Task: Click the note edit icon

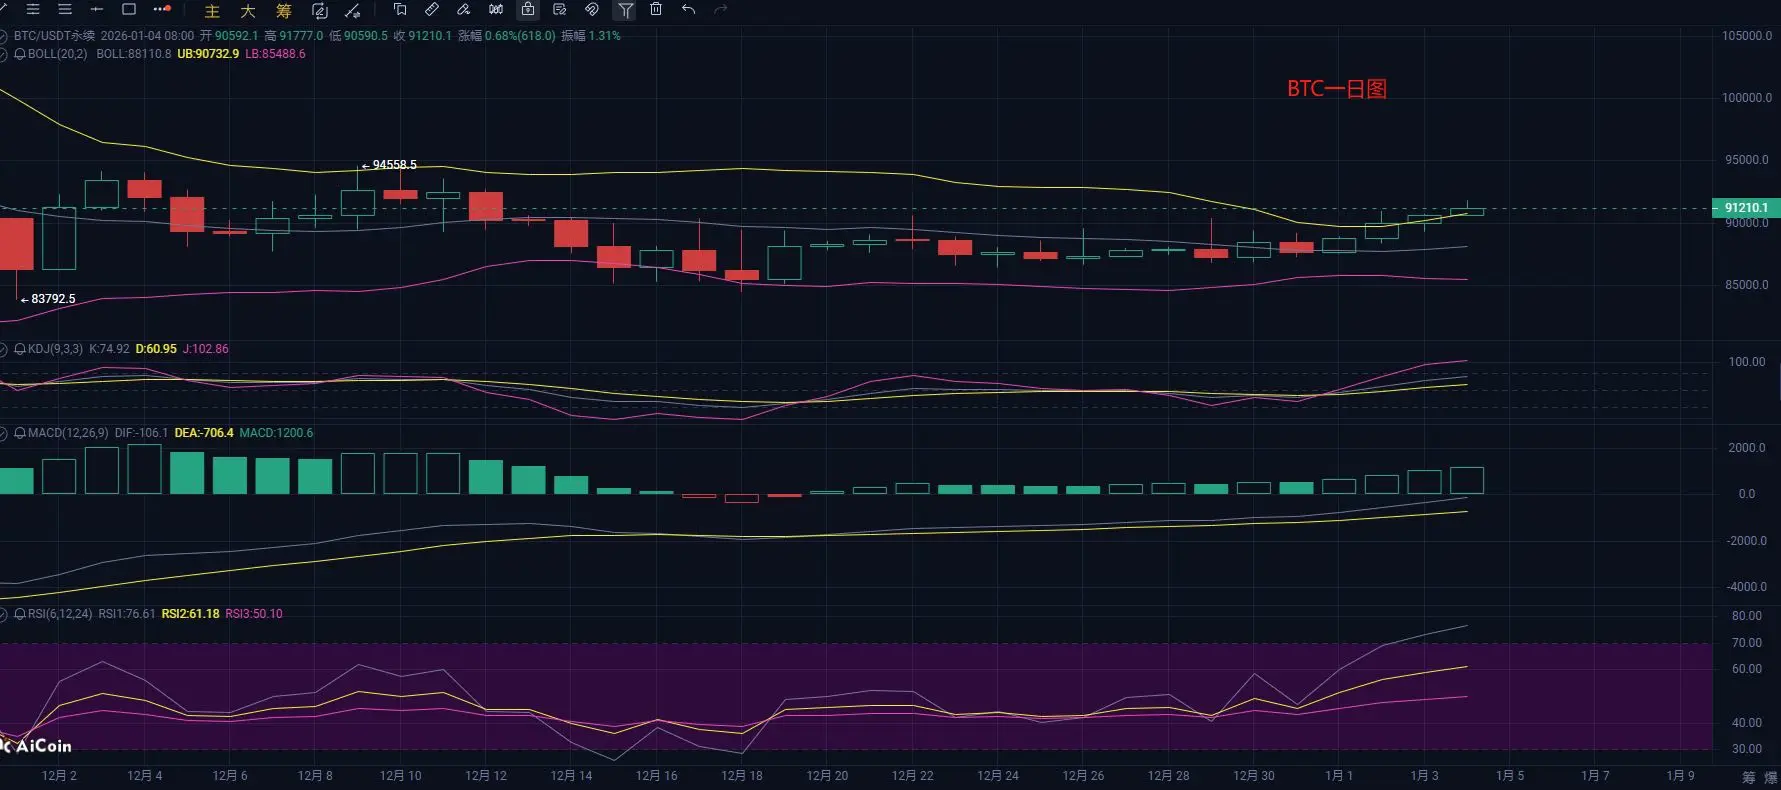Action: point(560,9)
